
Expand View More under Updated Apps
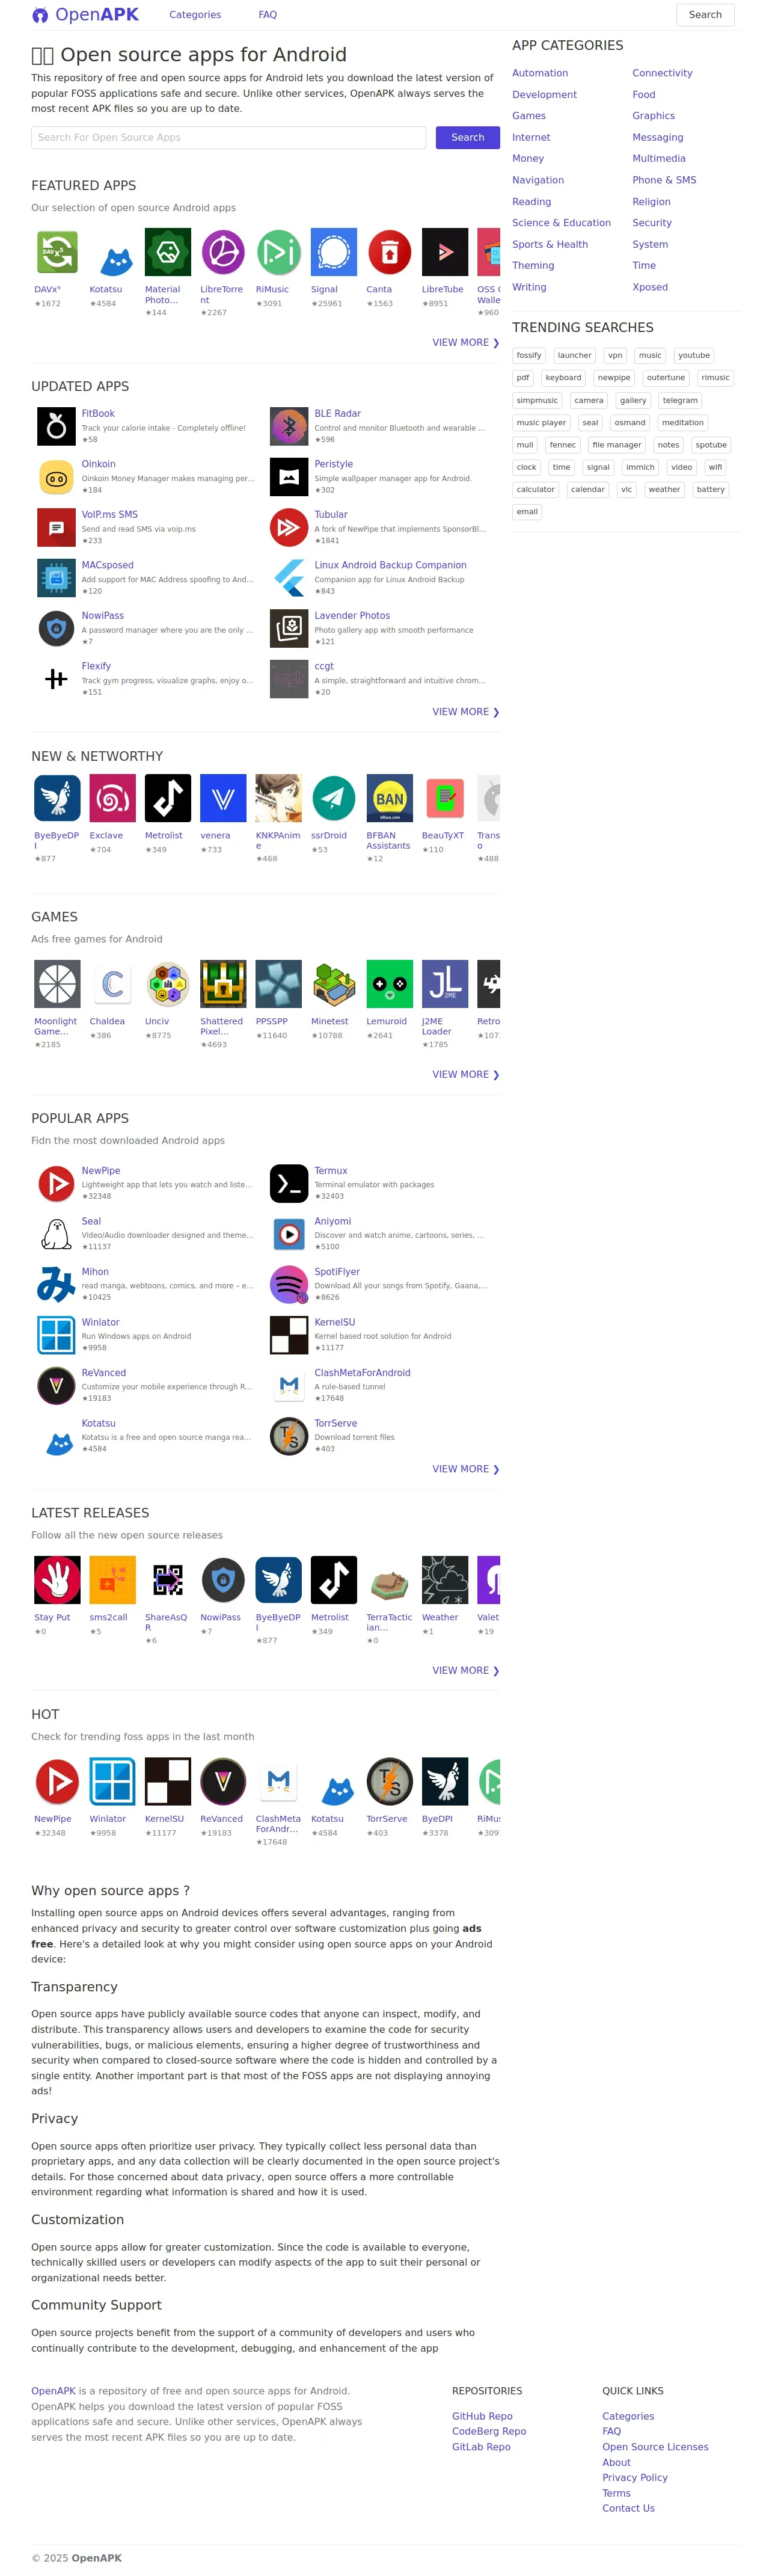pos(465,712)
